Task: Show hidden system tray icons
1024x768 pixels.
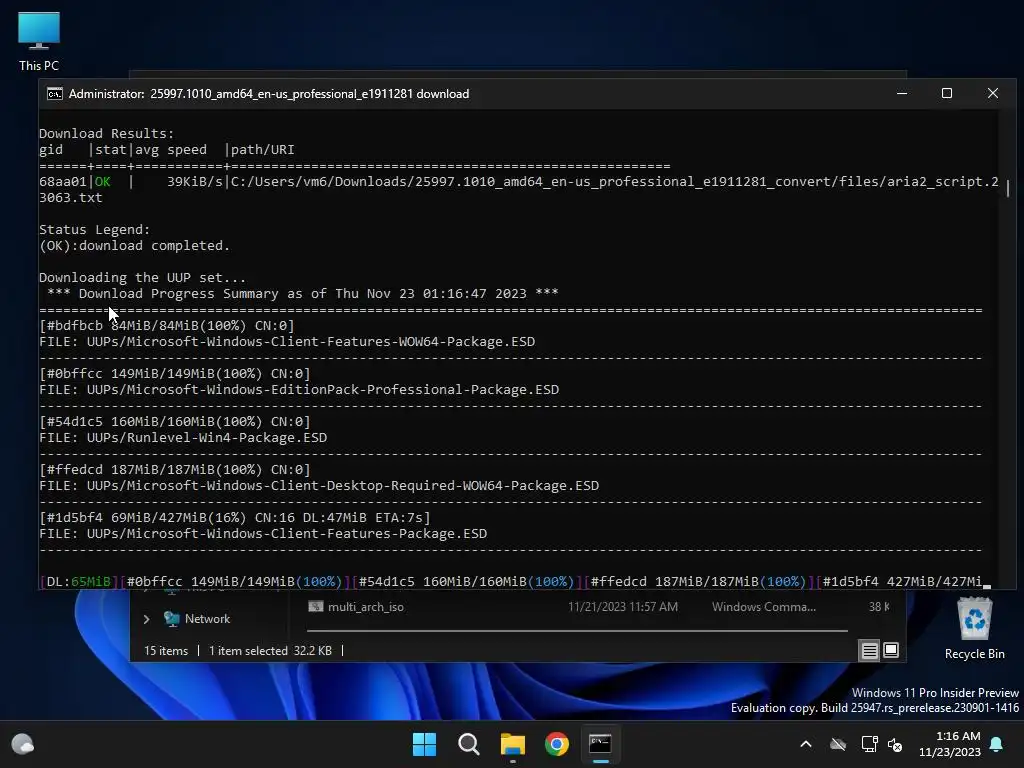Action: (806, 744)
